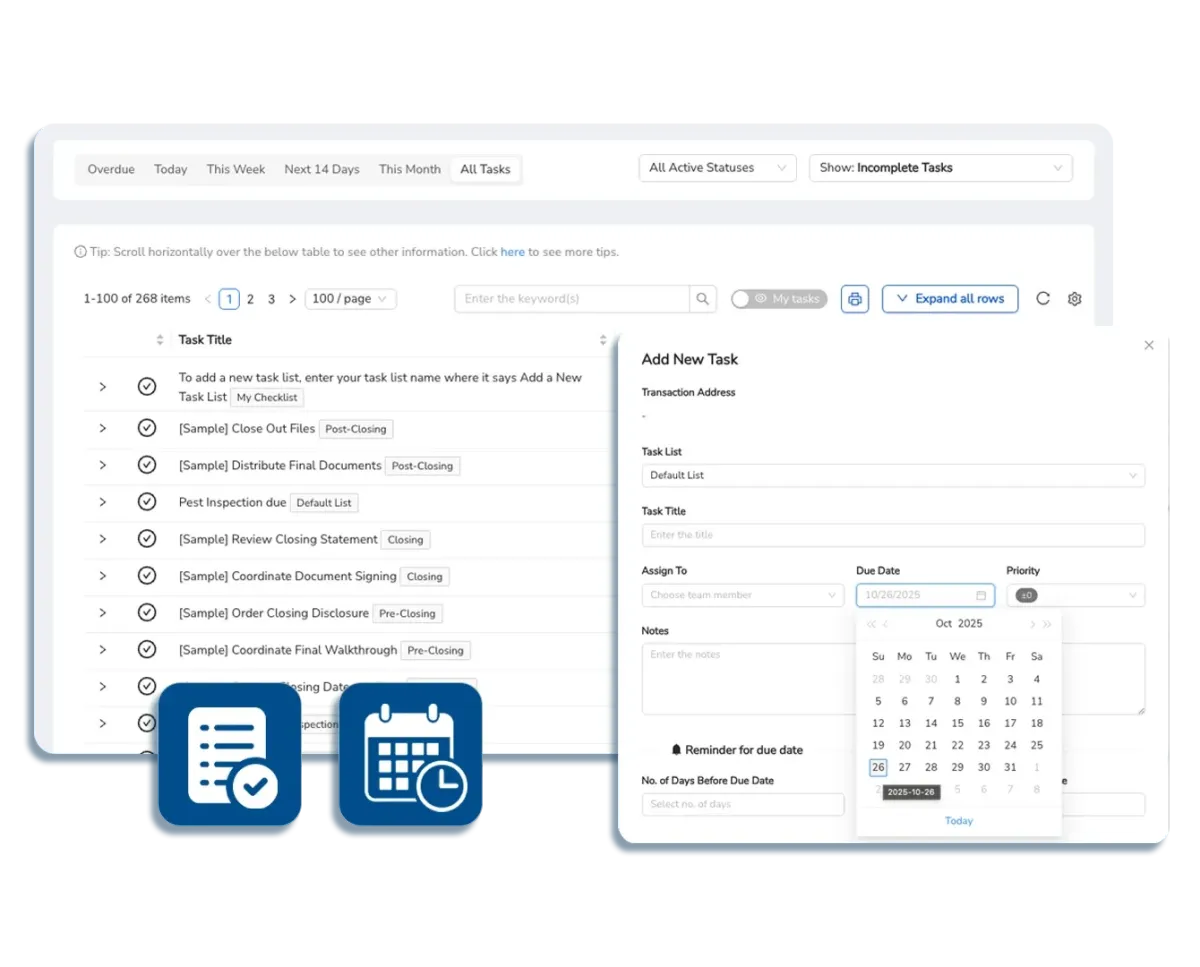Go to next page of tasks
Image resolution: width=1200 pixels, height=967 pixels.
(x=292, y=299)
